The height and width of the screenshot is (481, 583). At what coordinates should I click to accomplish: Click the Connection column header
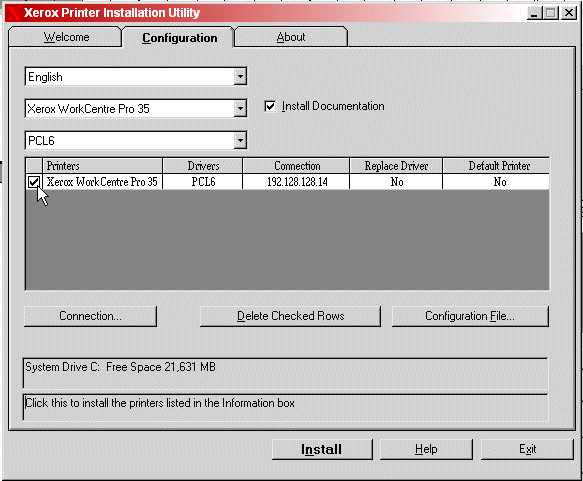click(x=296, y=166)
